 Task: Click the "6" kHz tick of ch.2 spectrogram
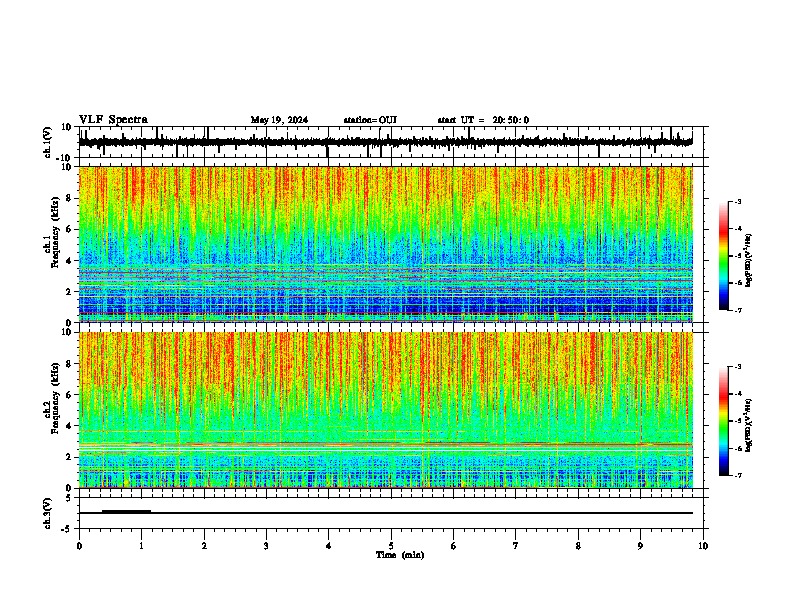(70, 395)
